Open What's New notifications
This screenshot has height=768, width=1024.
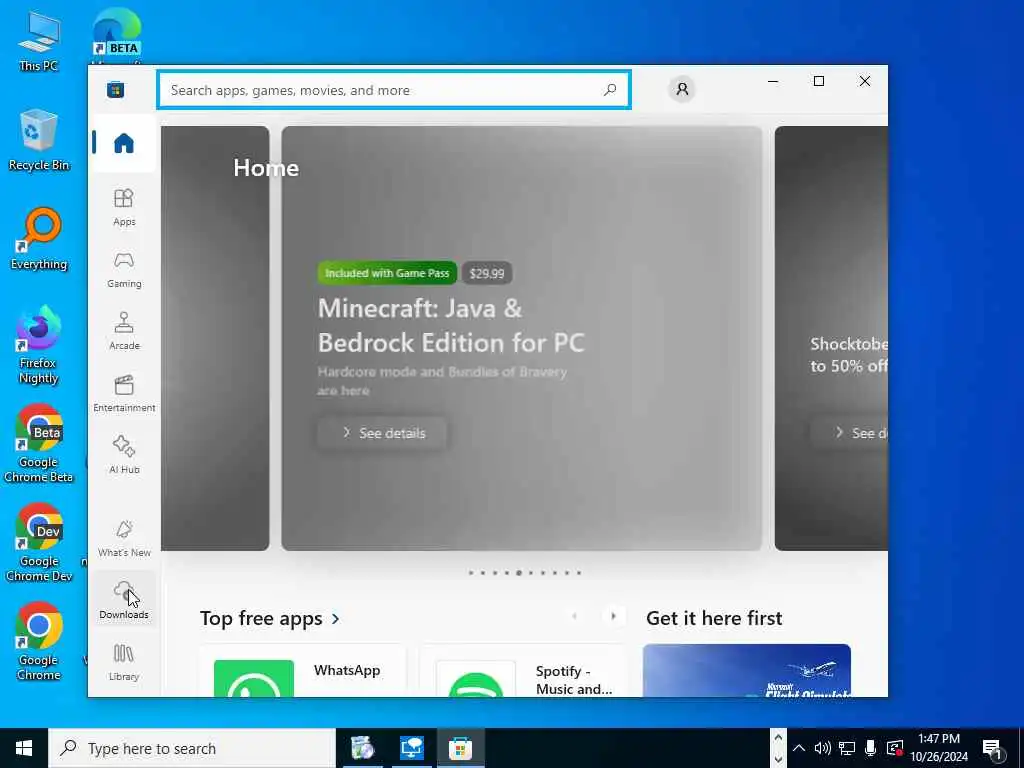pos(123,538)
